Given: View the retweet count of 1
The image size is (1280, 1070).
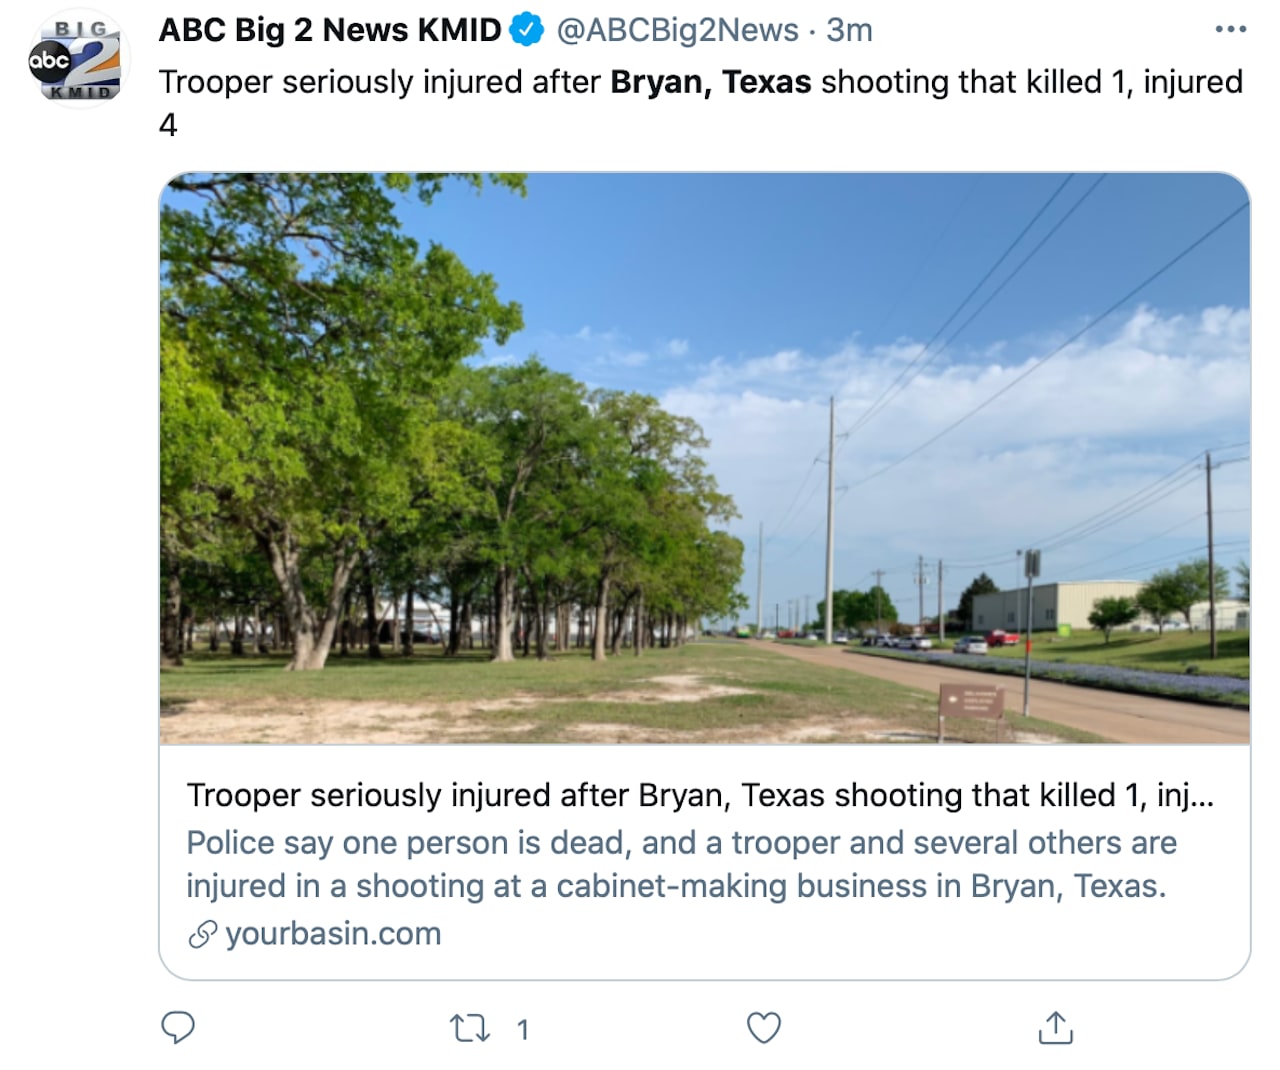Looking at the screenshot, I should tap(522, 1029).
